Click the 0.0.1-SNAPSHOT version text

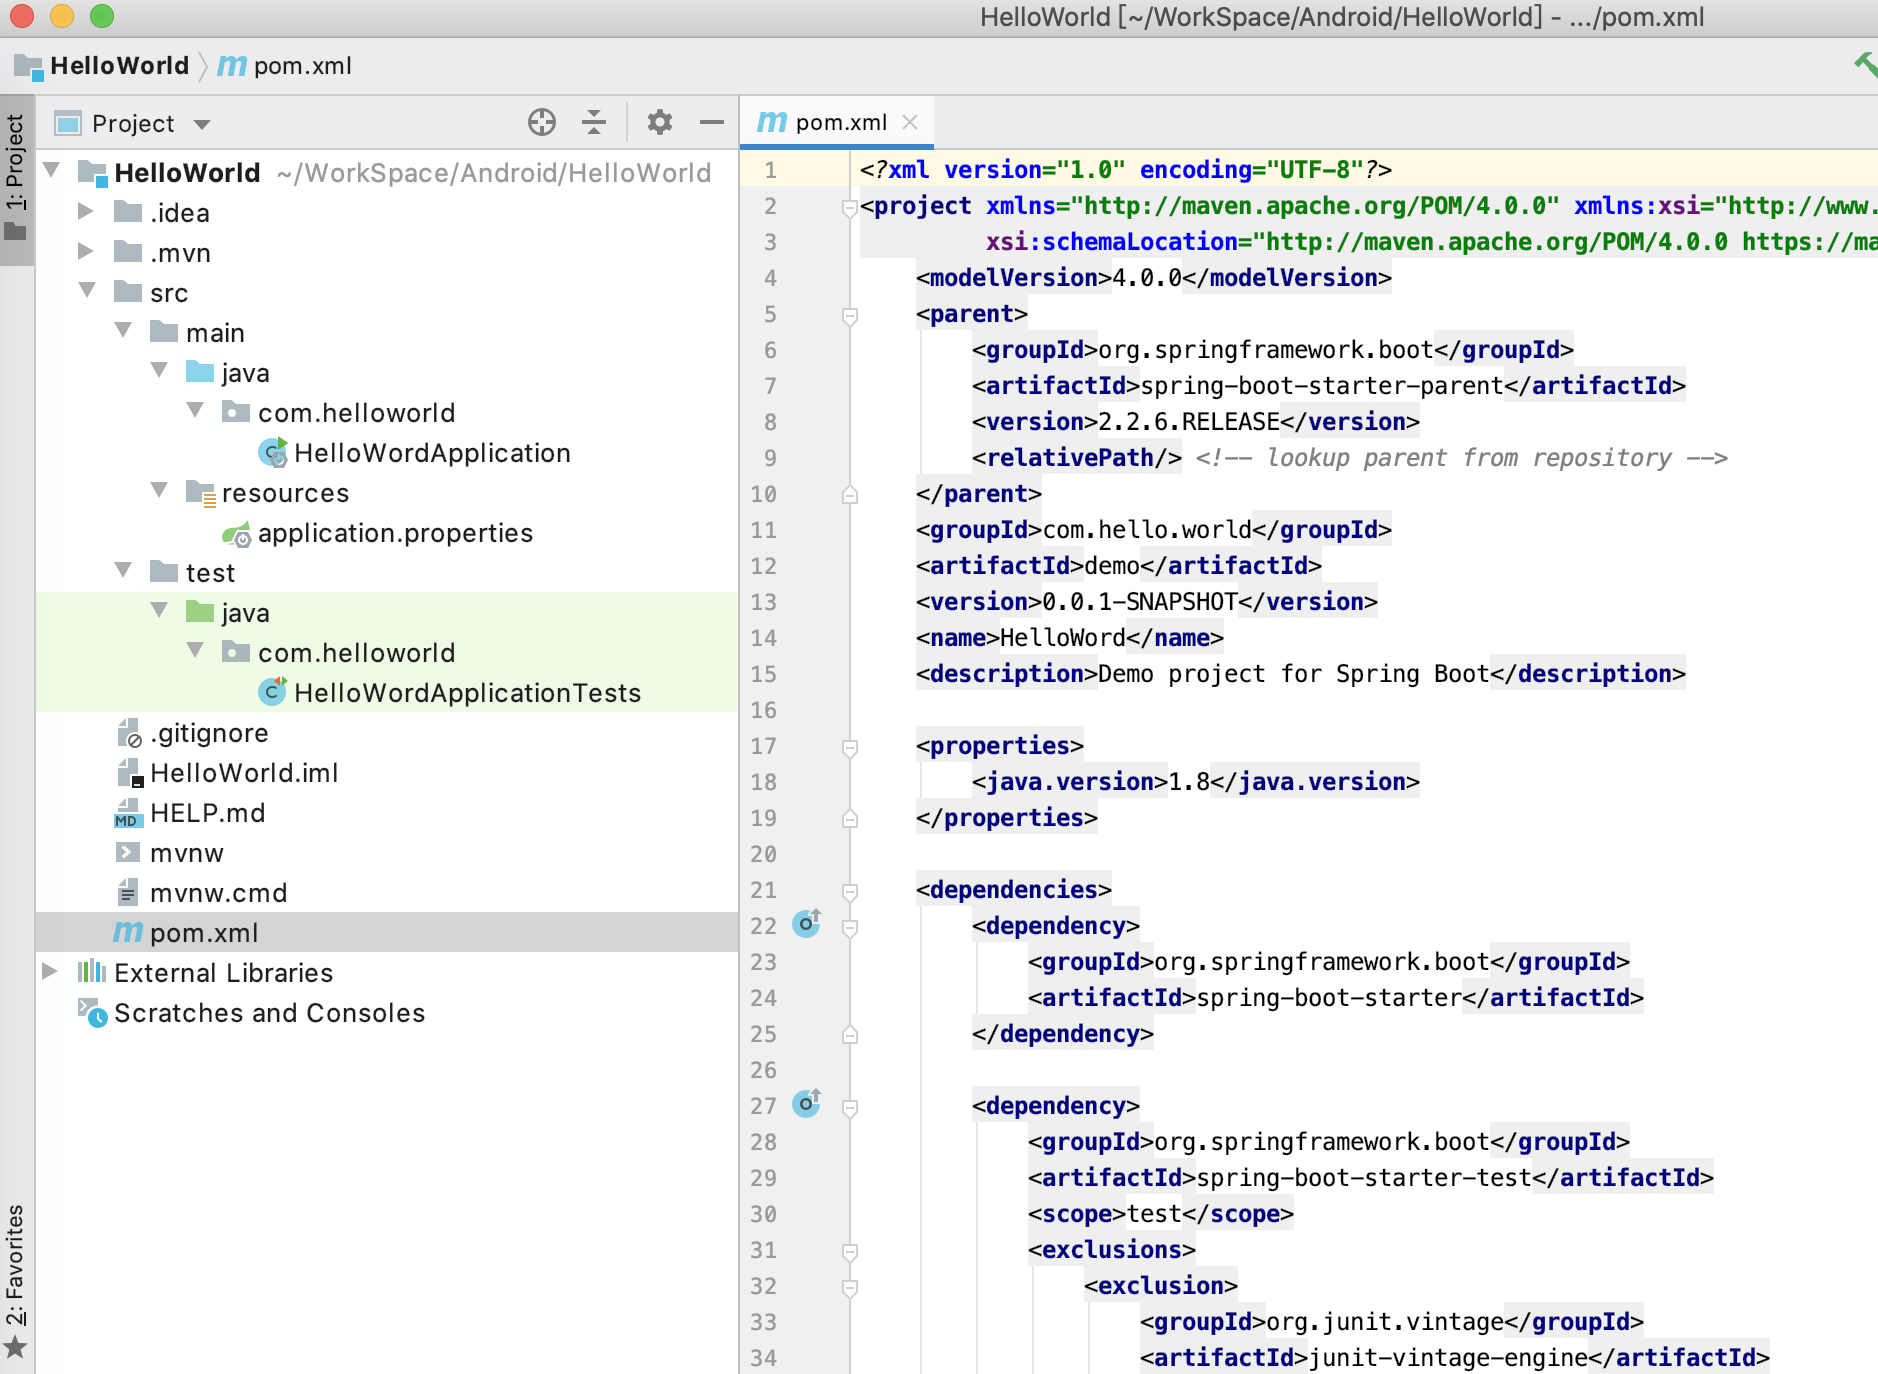tap(1140, 602)
